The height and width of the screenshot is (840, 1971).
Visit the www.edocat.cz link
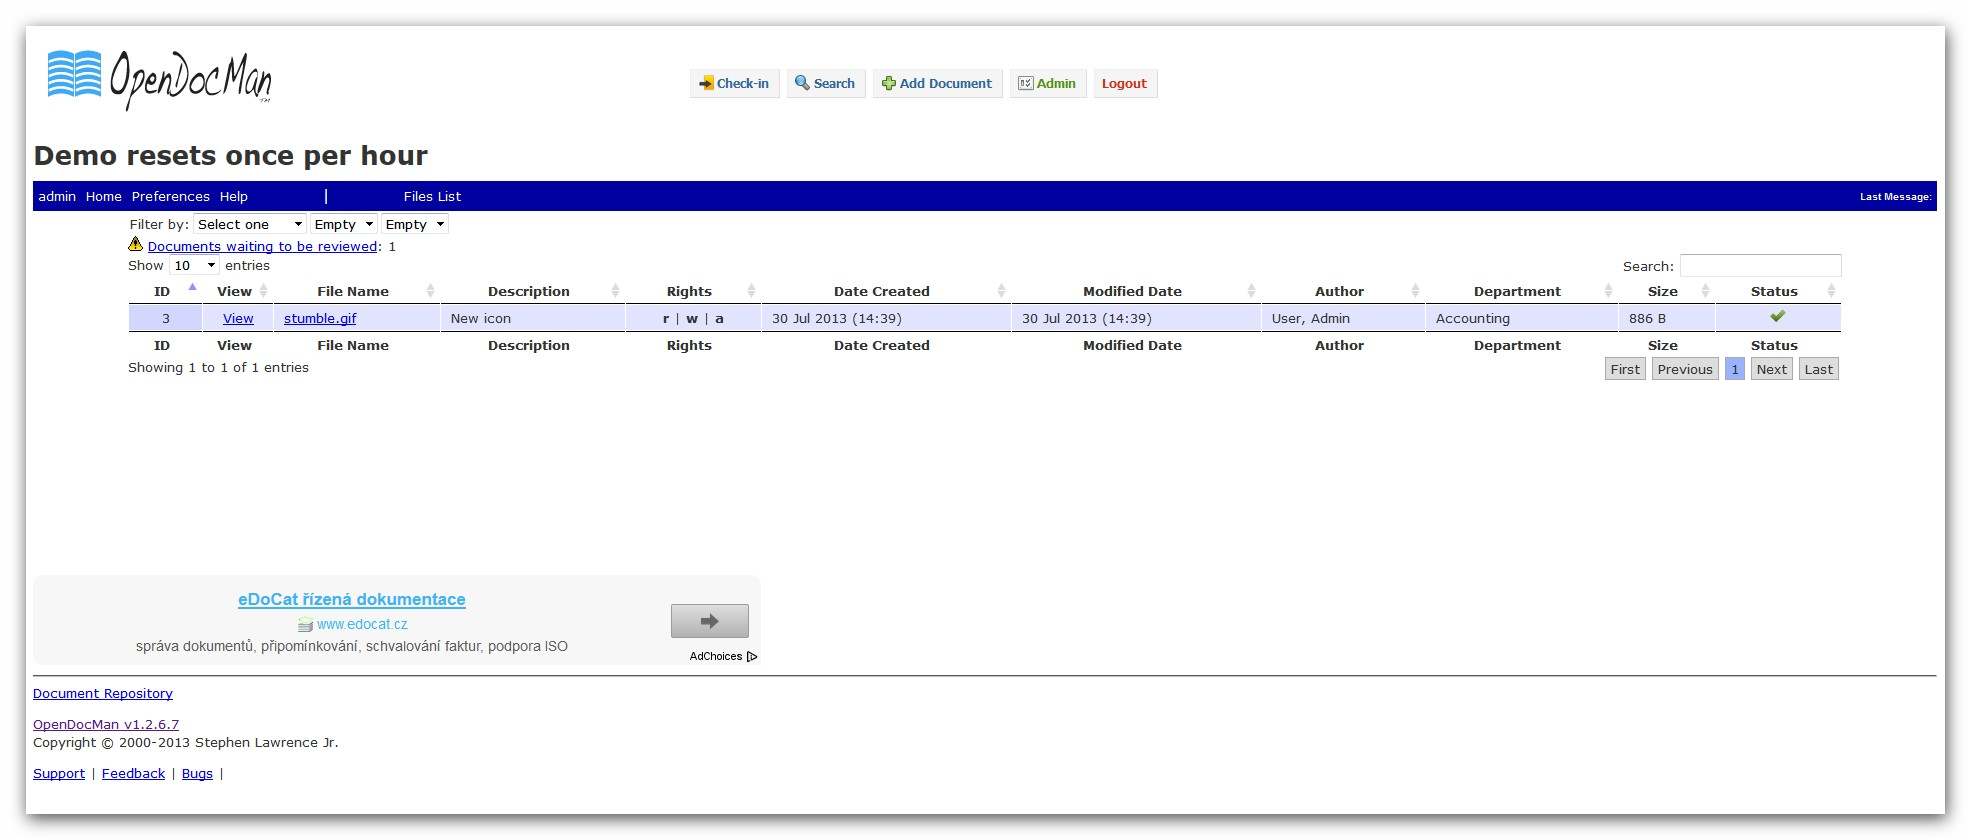pos(362,624)
